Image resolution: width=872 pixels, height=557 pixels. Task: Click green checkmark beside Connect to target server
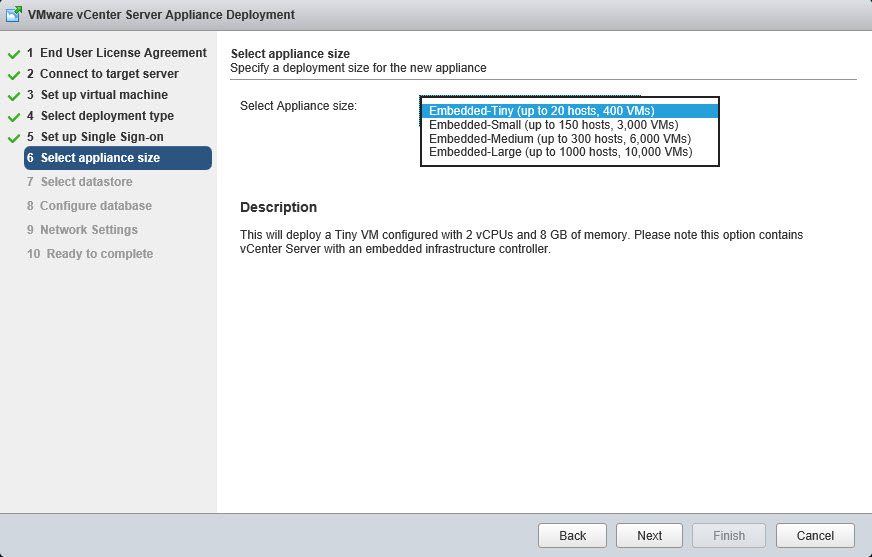click(x=14, y=75)
